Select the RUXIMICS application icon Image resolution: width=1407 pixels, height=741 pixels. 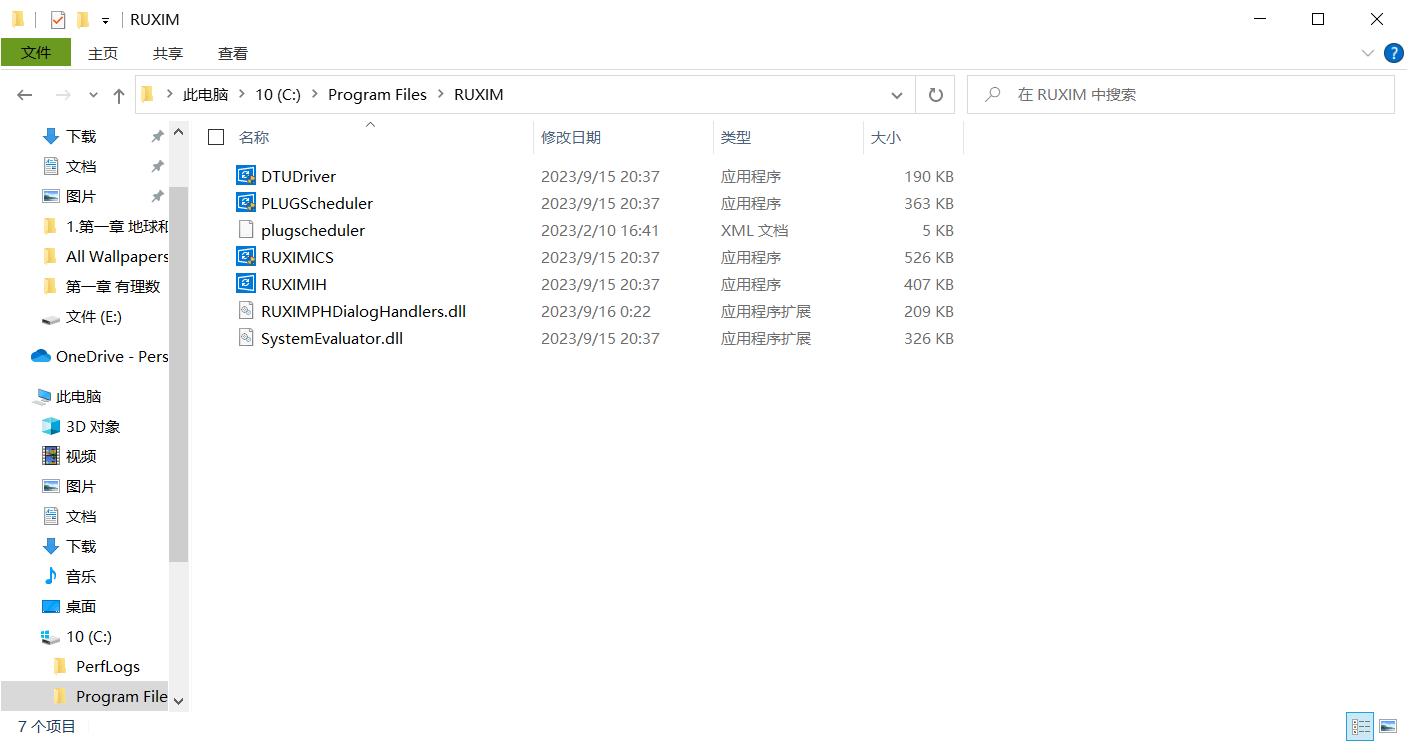point(246,257)
